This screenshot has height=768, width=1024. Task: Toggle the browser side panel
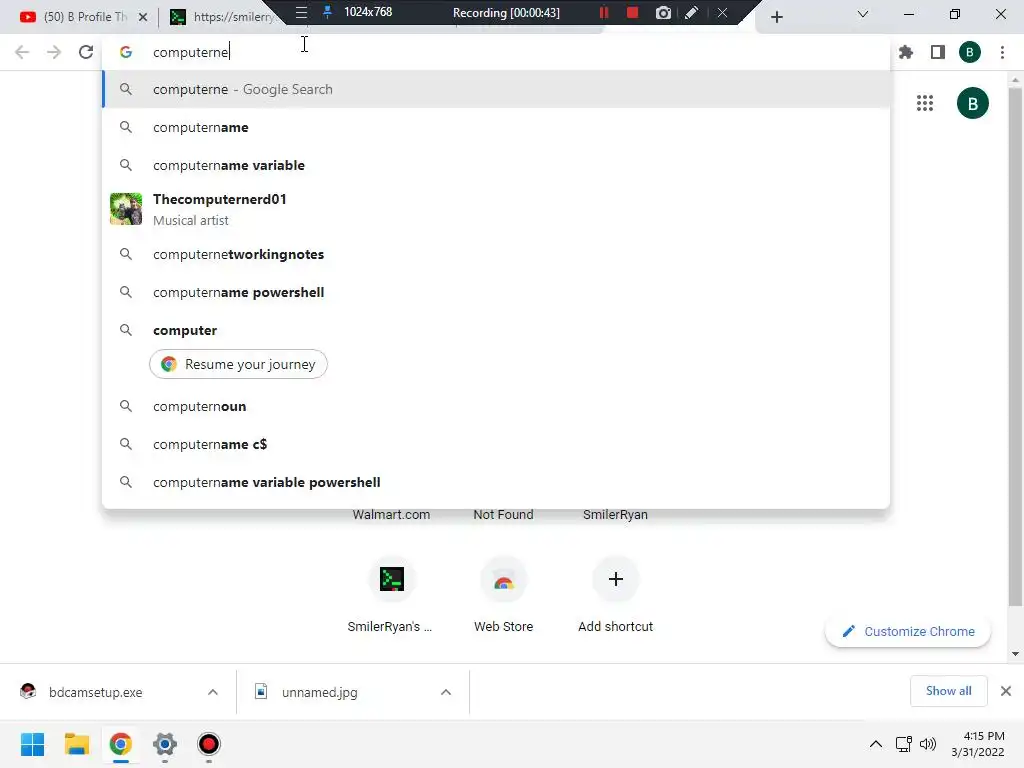(x=938, y=52)
